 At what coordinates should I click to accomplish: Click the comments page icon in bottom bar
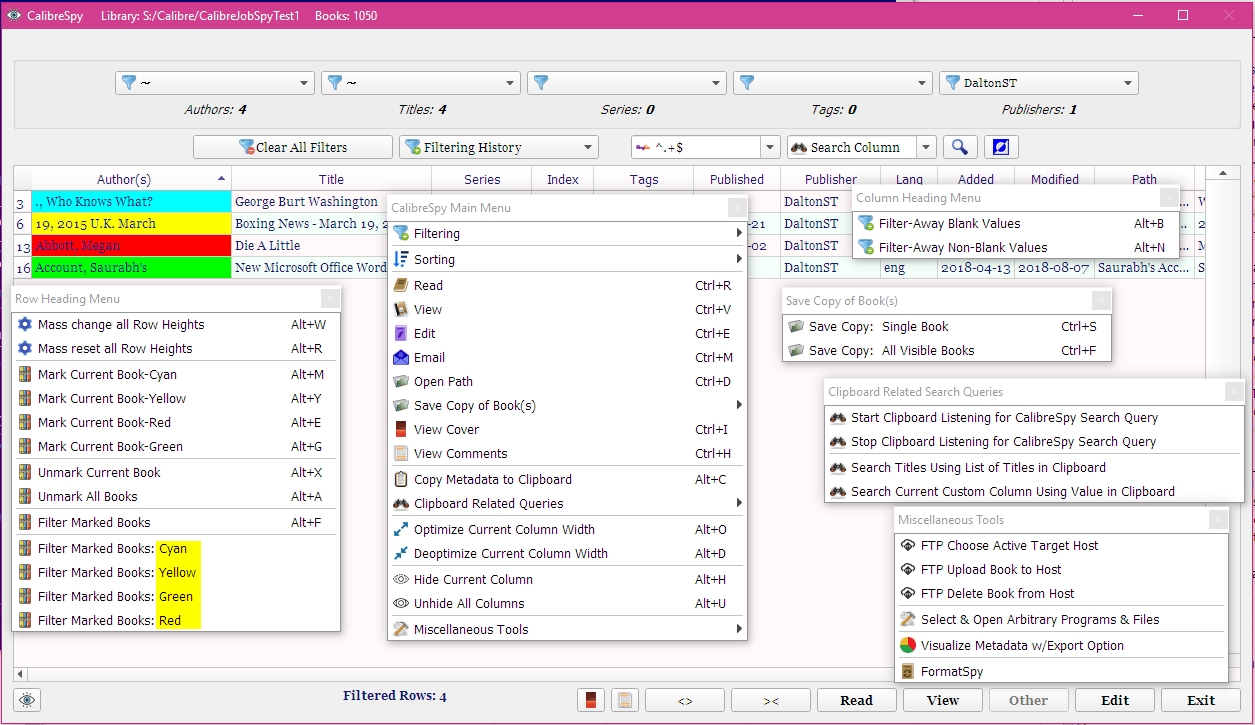(x=625, y=700)
